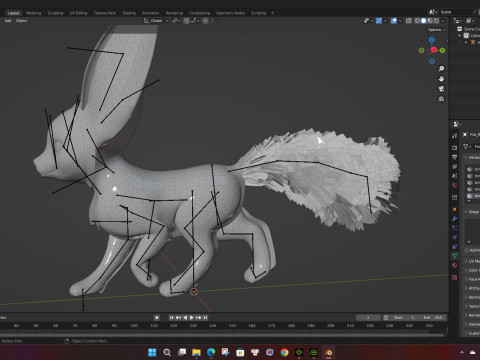Open the Physics properties tab
Viewport: 480px width, 360px height.
454,237
